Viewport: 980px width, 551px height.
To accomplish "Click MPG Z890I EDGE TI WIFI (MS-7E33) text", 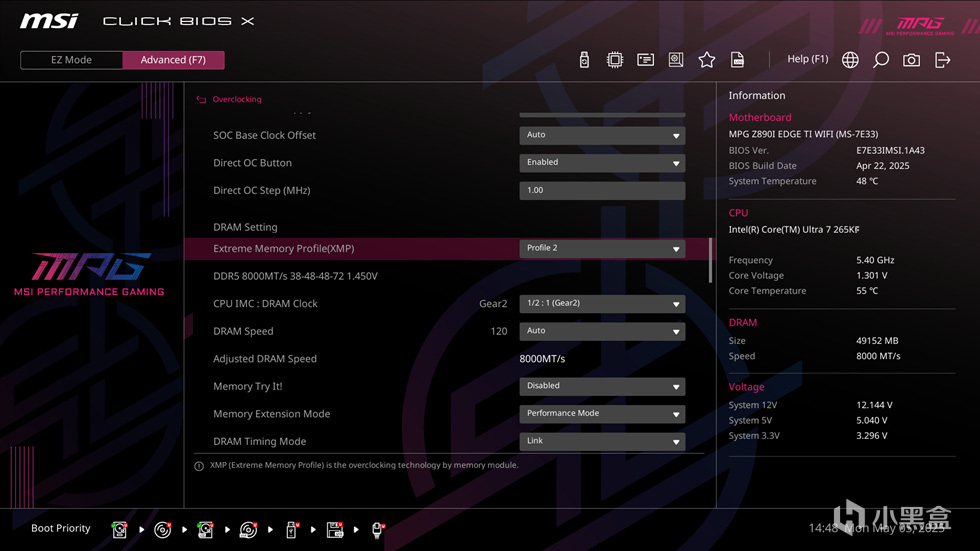I will [803, 134].
